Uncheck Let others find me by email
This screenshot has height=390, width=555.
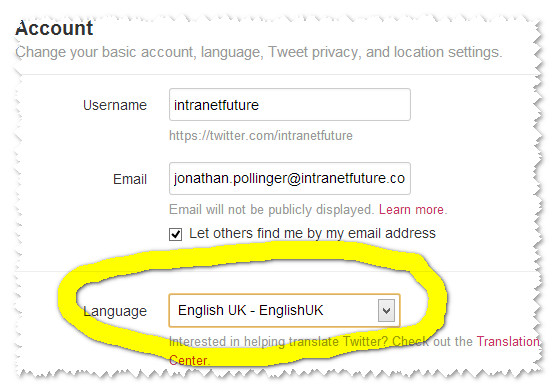click(x=176, y=234)
